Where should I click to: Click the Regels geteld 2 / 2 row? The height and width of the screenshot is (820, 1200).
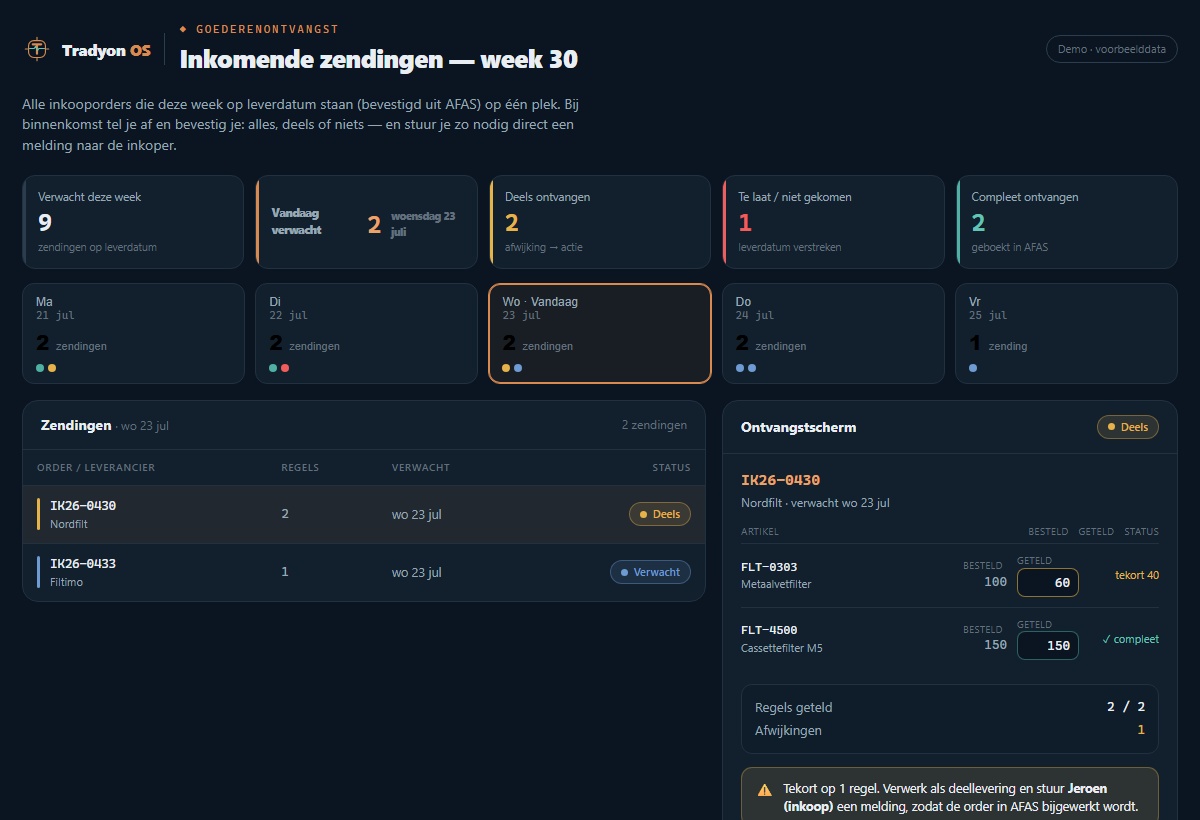pyautogui.click(x=950, y=707)
